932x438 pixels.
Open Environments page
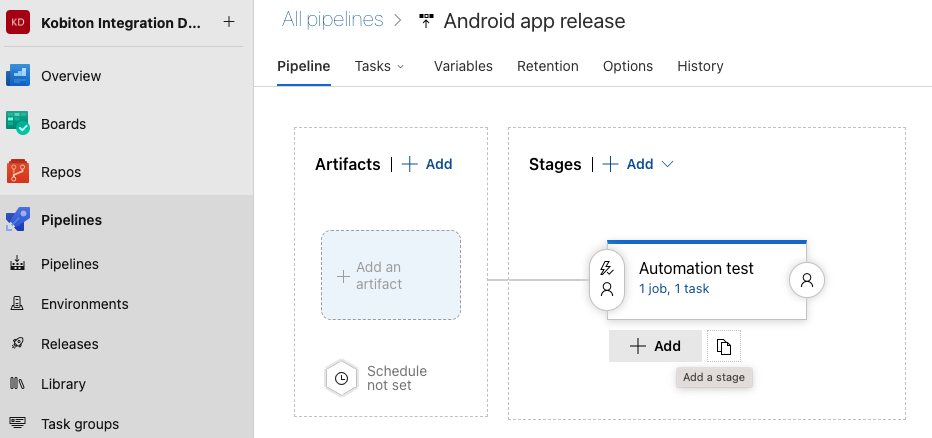click(84, 304)
